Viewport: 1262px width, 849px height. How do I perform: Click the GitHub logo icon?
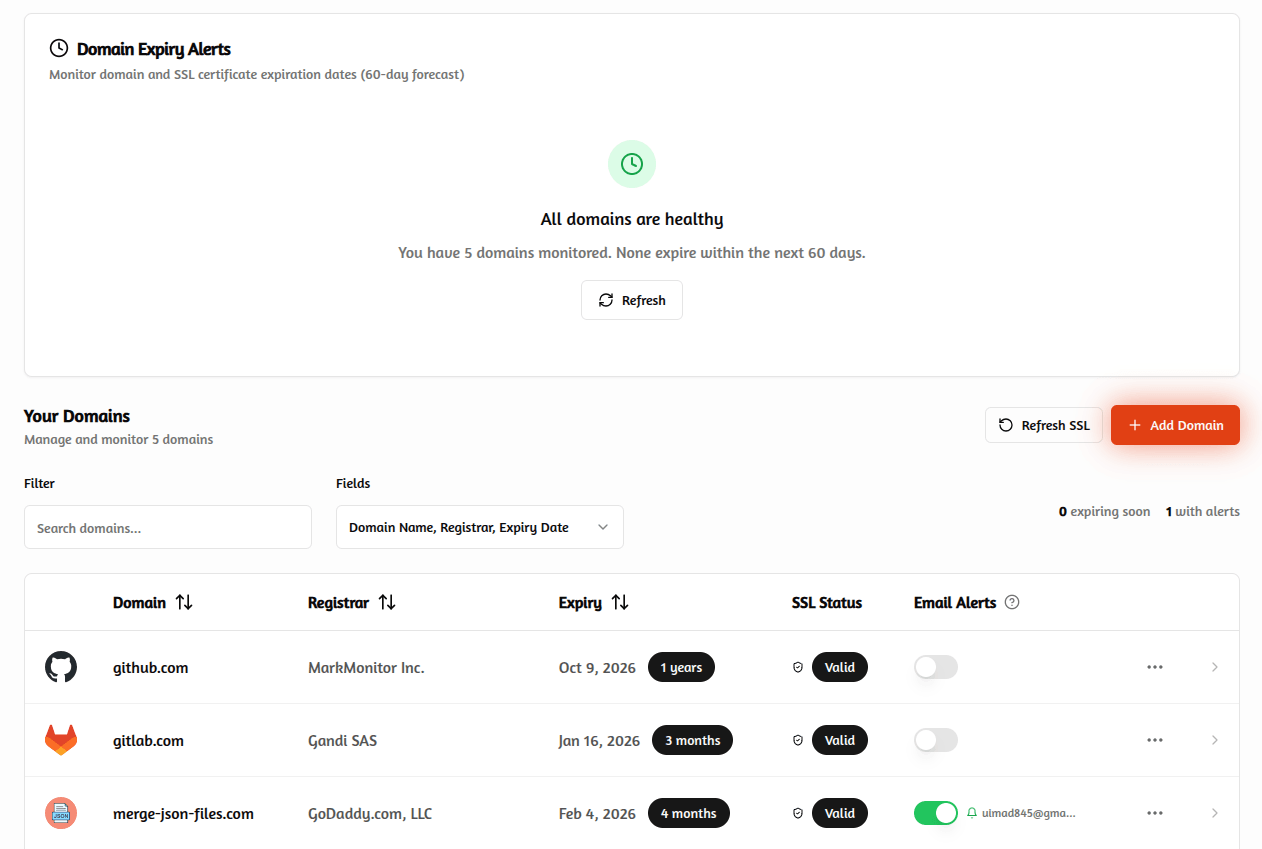click(x=61, y=667)
